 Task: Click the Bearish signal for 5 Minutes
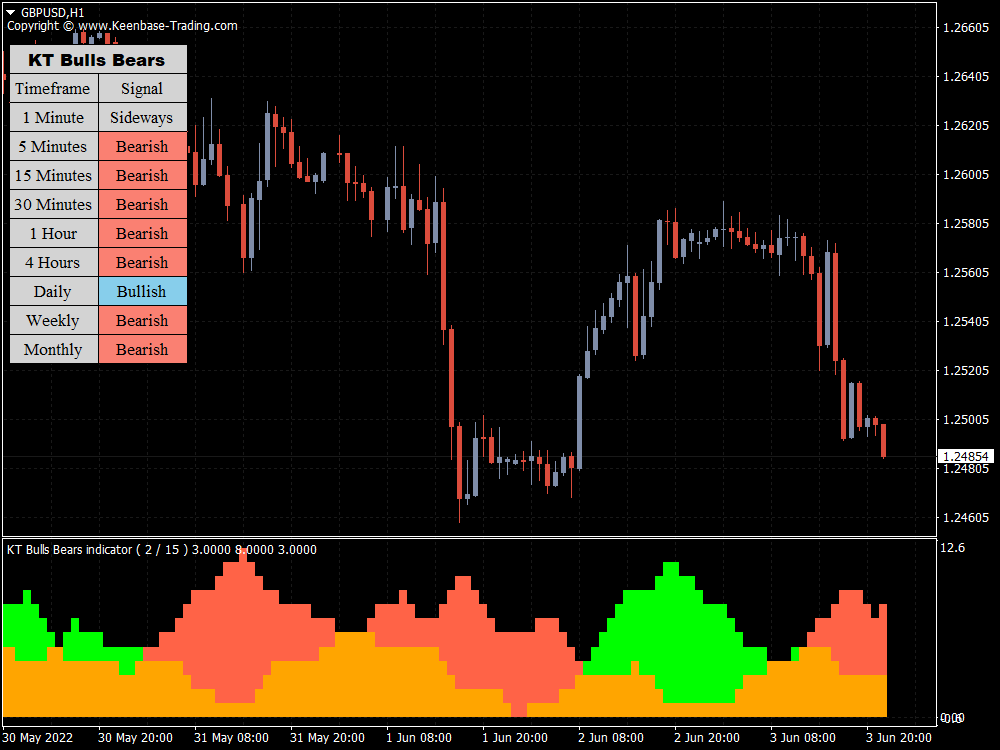(143, 146)
